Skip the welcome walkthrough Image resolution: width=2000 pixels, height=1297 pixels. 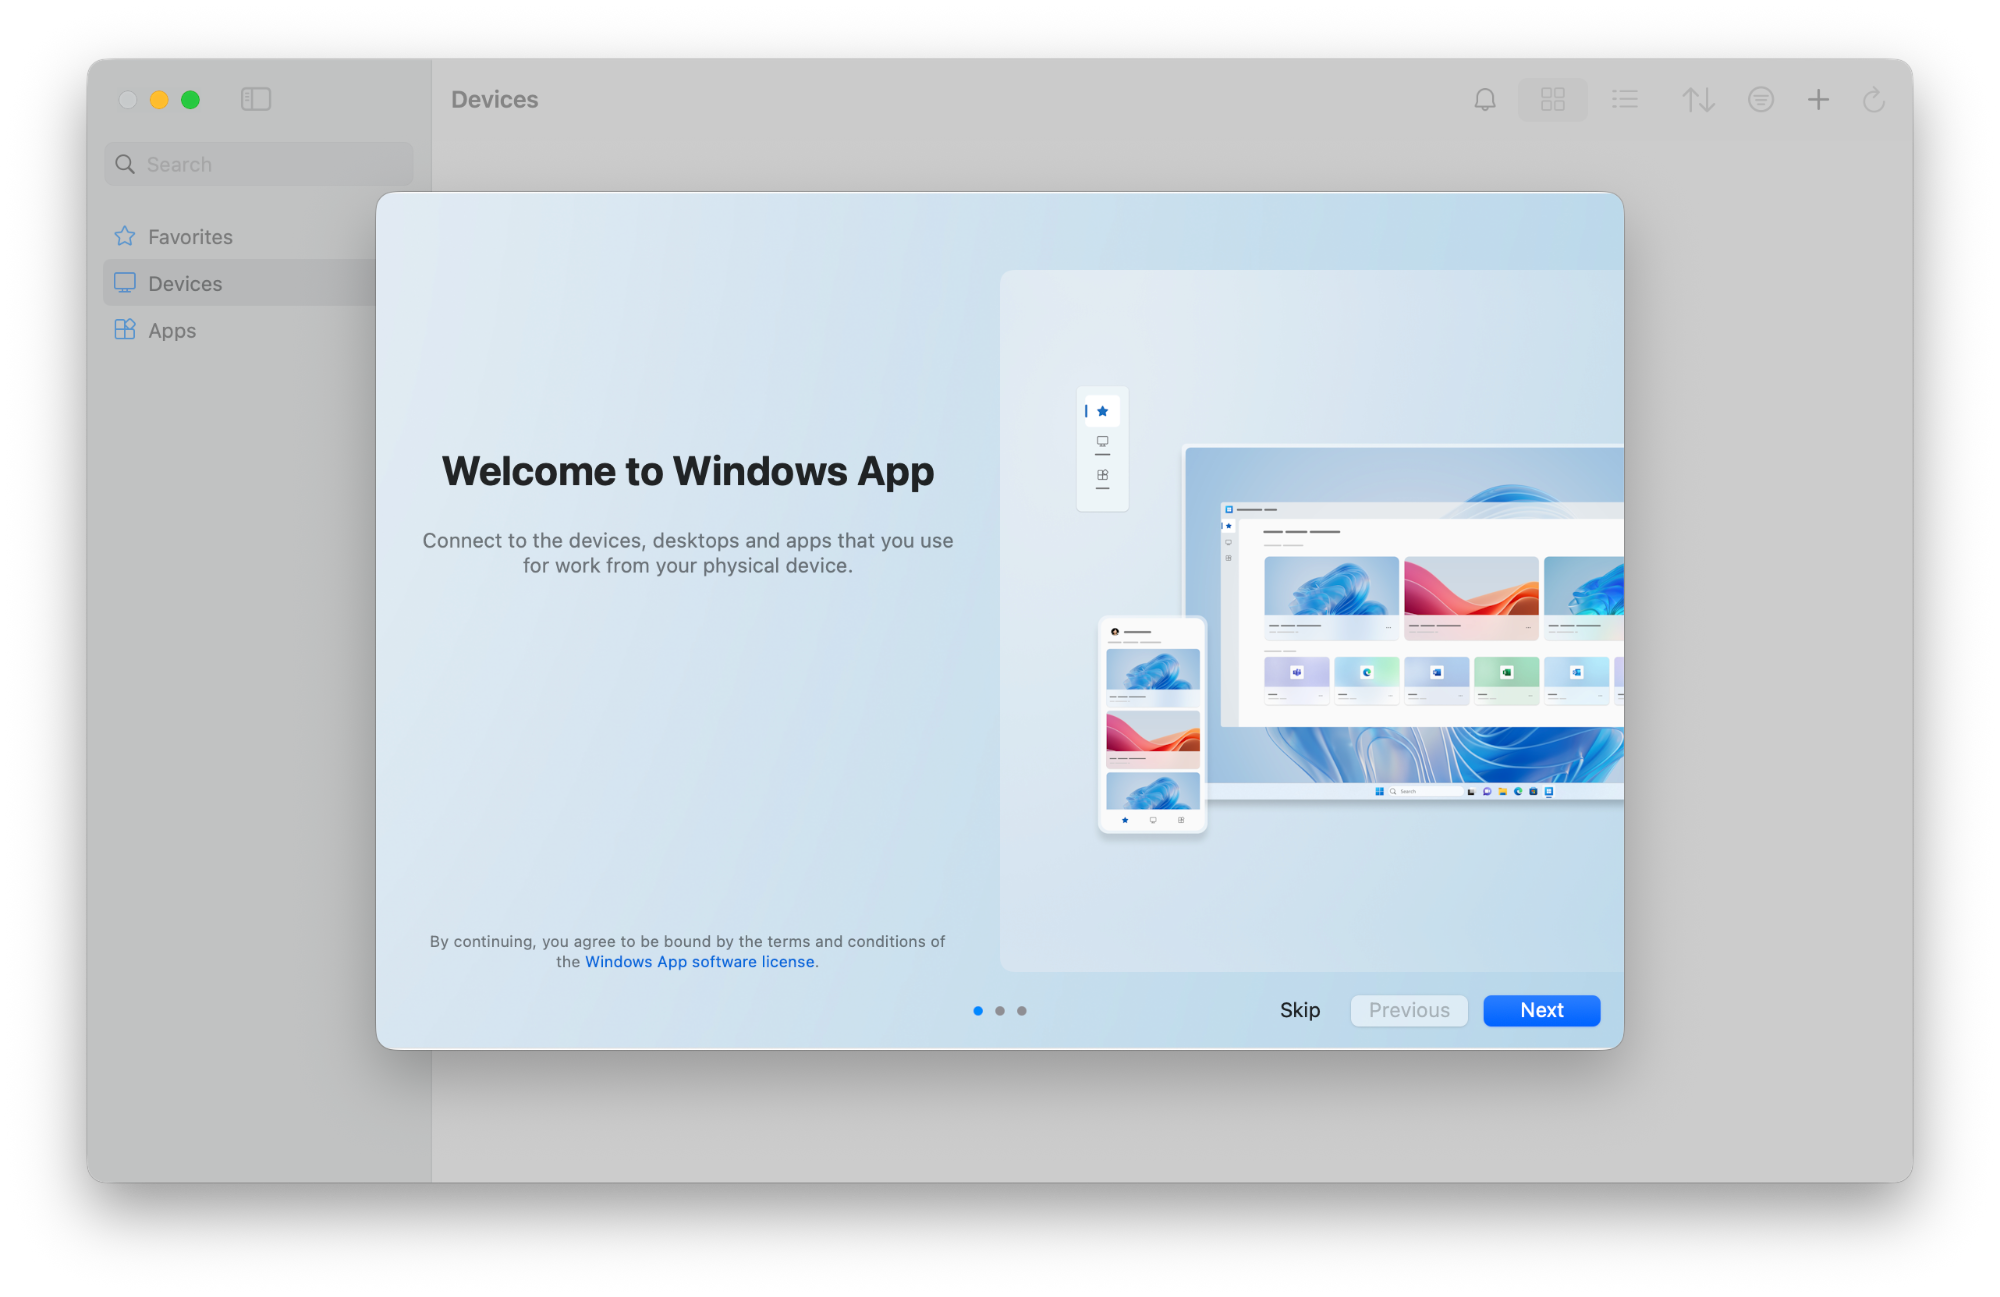(x=1299, y=1010)
